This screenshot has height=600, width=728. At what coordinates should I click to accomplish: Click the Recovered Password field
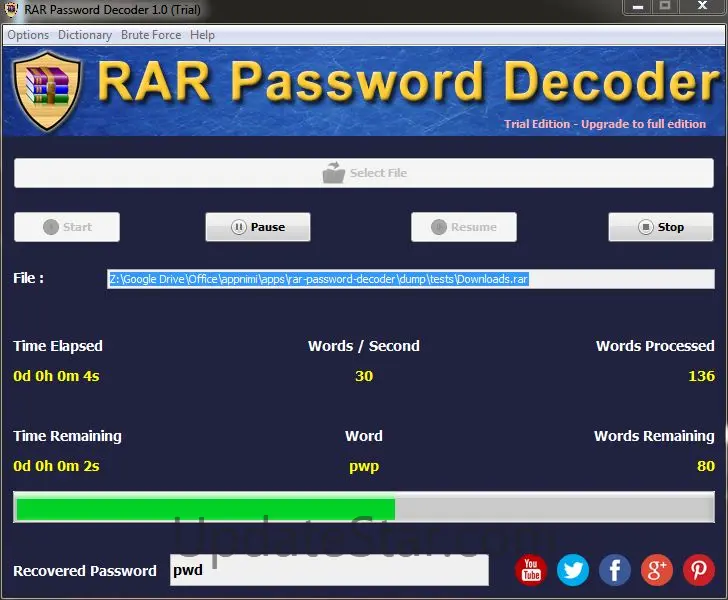point(329,570)
